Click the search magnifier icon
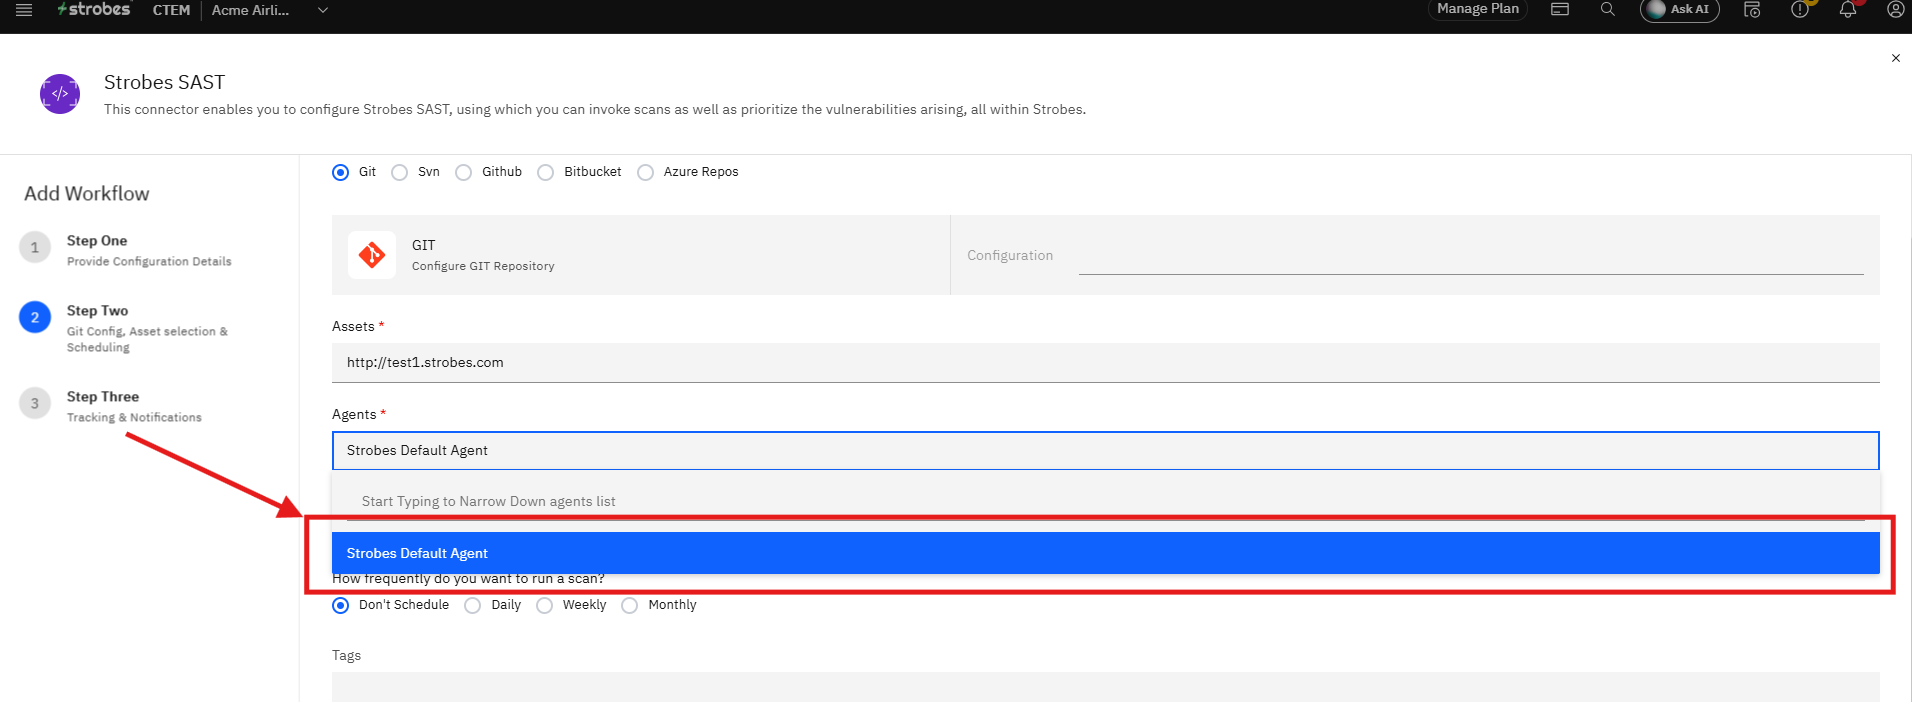This screenshot has width=1912, height=702. (x=1607, y=9)
